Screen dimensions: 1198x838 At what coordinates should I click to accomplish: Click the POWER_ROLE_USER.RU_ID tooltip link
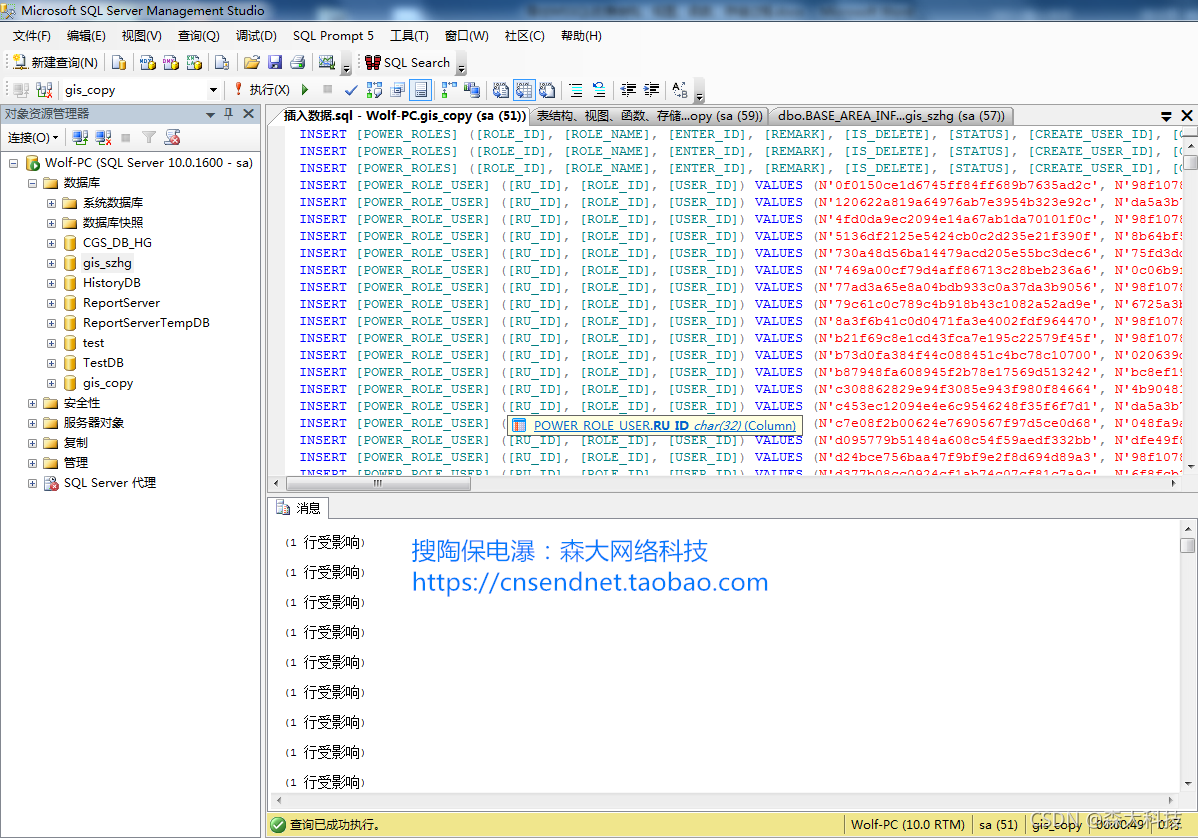(x=664, y=425)
